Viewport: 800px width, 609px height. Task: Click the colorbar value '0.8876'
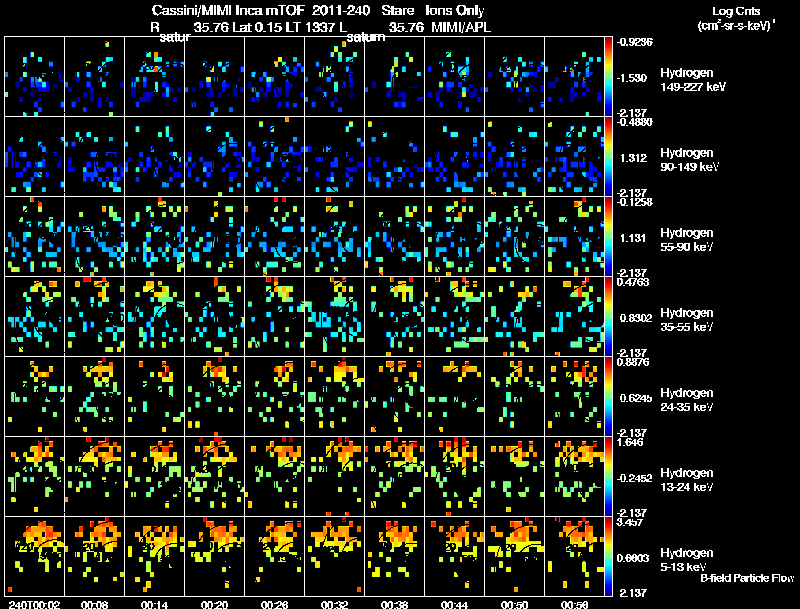point(633,363)
